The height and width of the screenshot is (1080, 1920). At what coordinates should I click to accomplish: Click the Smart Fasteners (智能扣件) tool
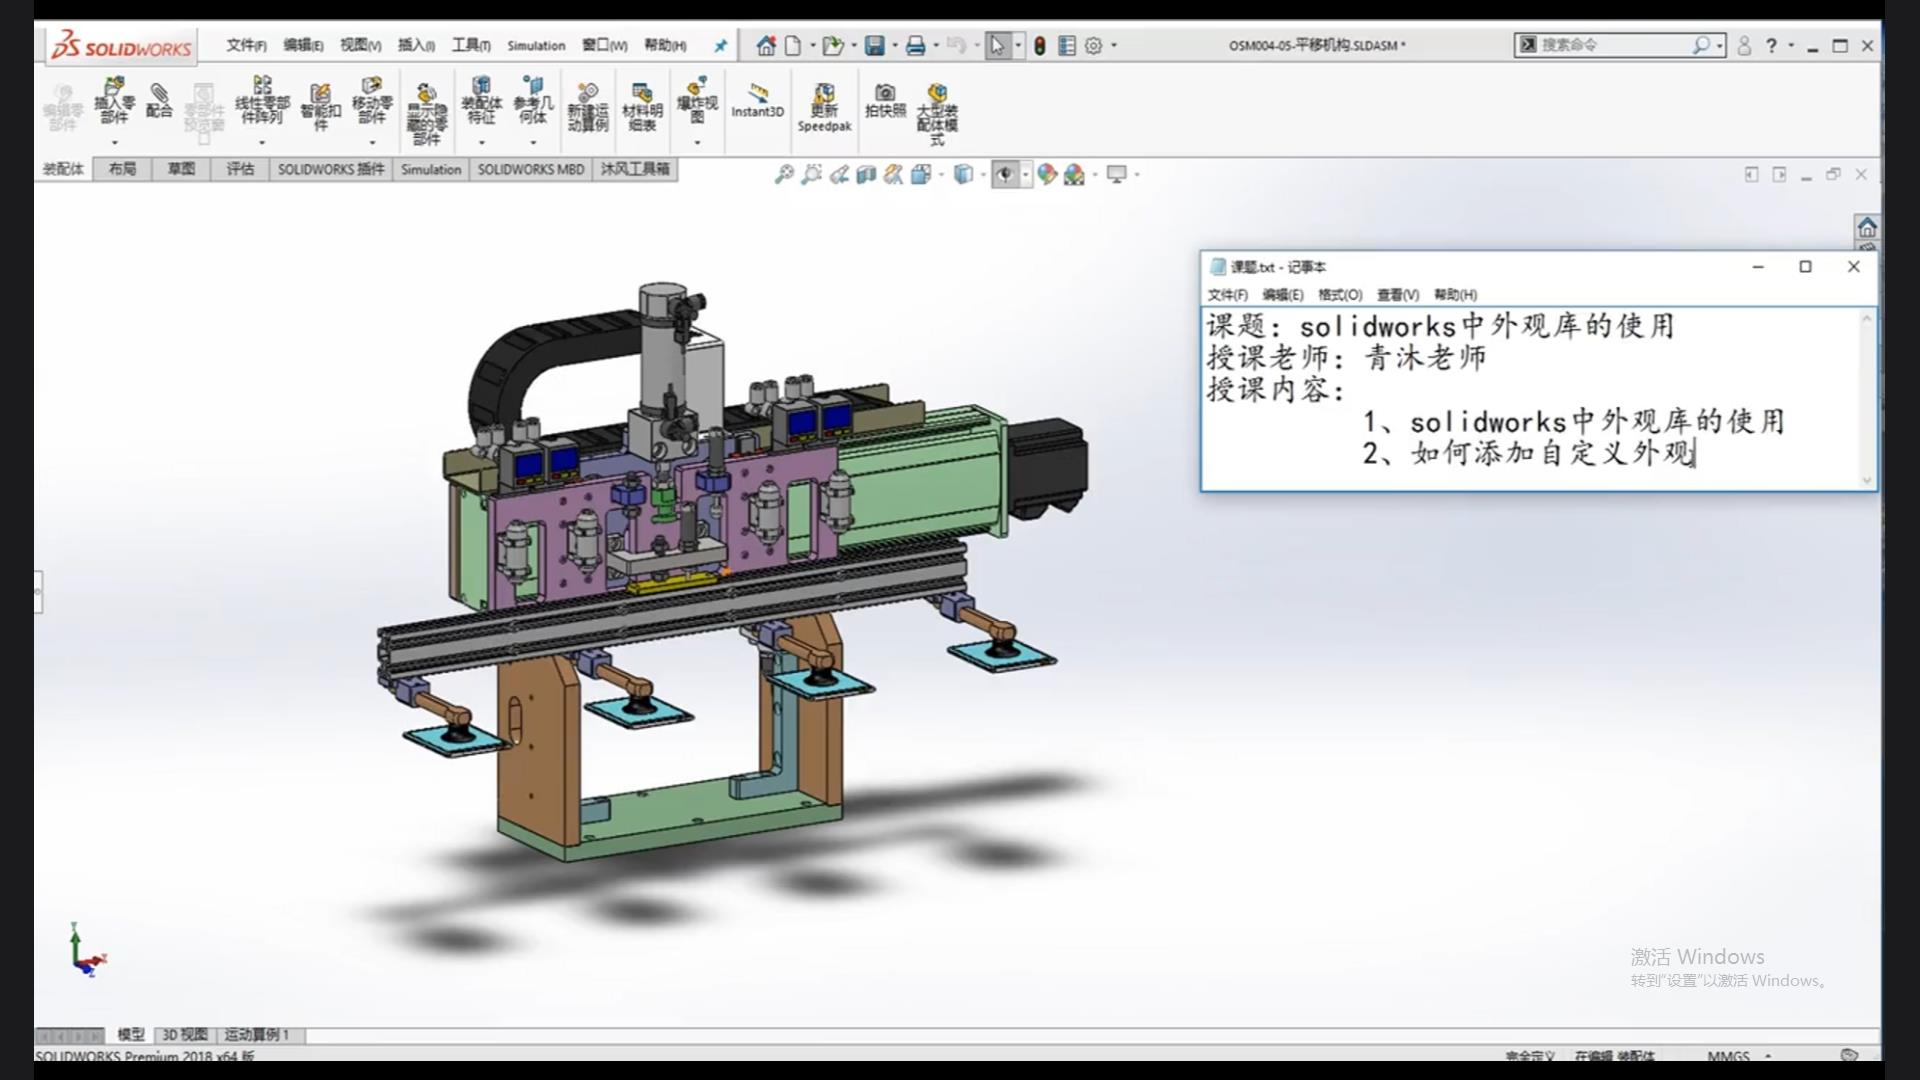[x=320, y=108]
